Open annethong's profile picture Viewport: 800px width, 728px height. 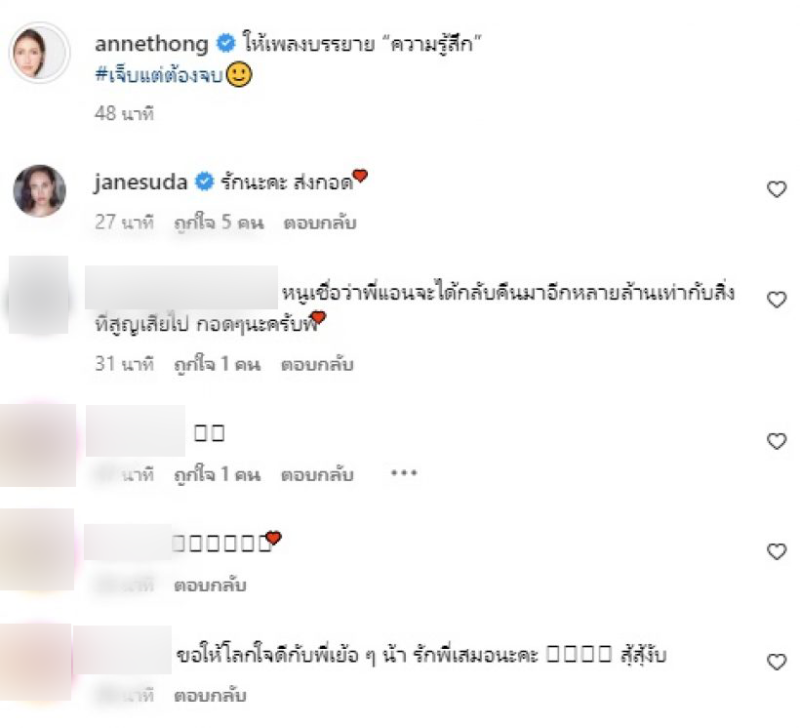[39, 53]
